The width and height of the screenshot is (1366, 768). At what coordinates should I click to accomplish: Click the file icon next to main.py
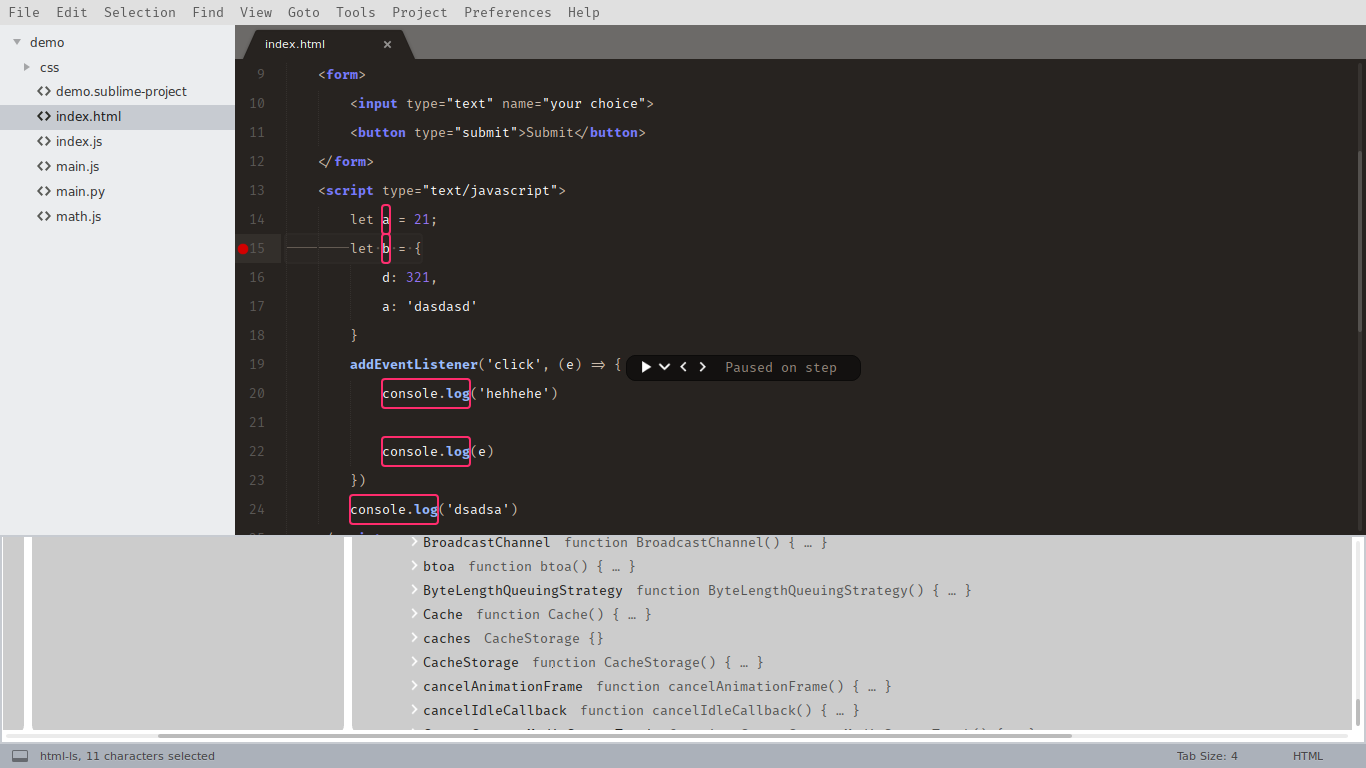point(43,191)
